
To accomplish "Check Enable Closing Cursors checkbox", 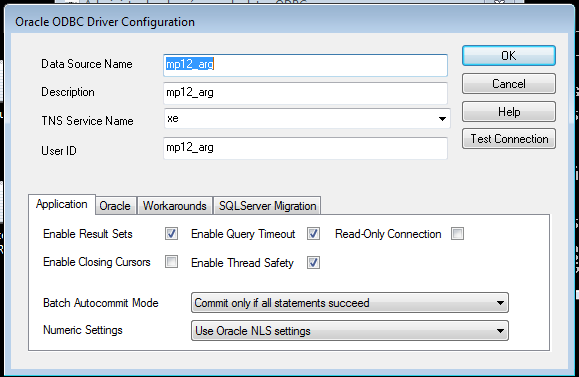I will 171,262.
